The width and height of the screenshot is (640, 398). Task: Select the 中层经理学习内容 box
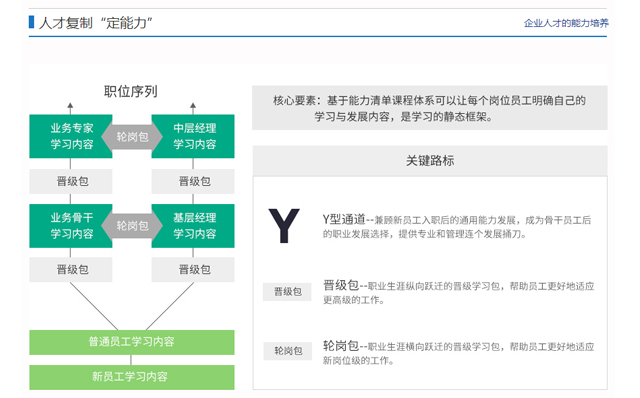pos(193,136)
